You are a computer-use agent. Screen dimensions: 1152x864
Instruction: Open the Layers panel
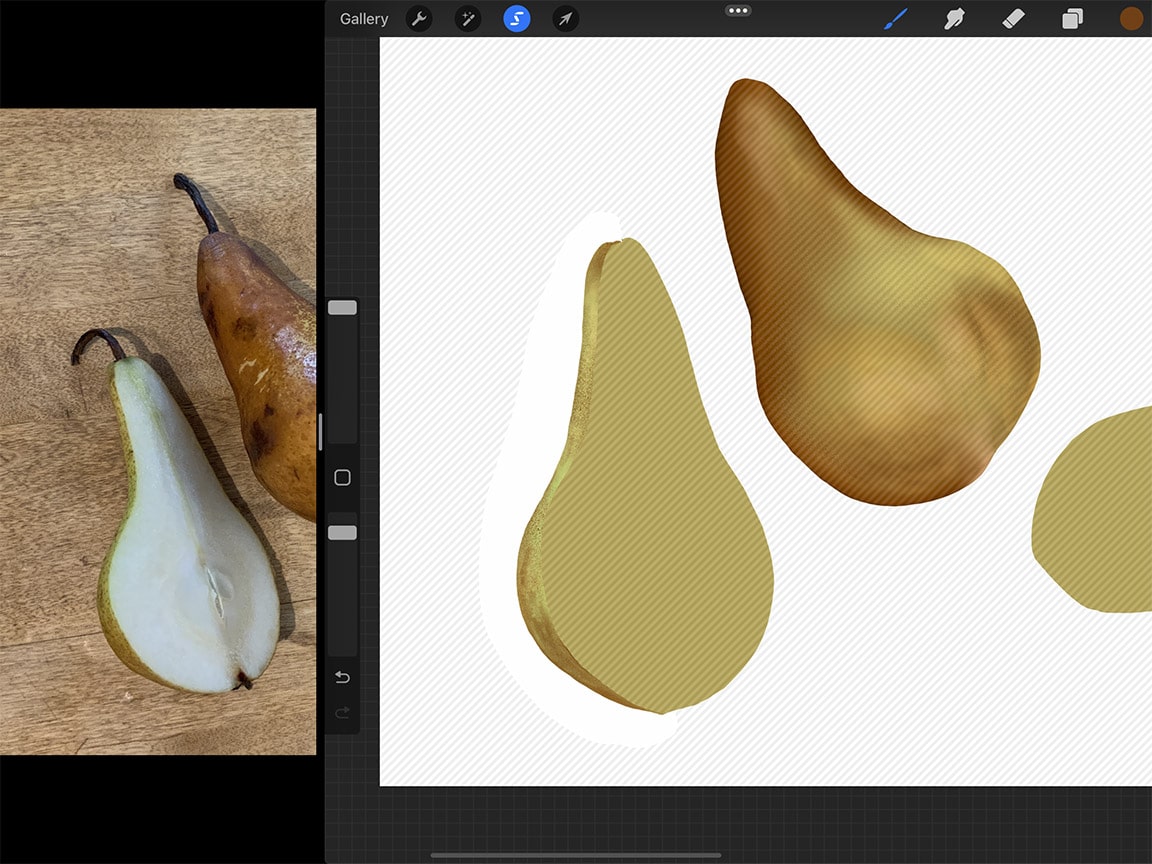tap(1072, 19)
